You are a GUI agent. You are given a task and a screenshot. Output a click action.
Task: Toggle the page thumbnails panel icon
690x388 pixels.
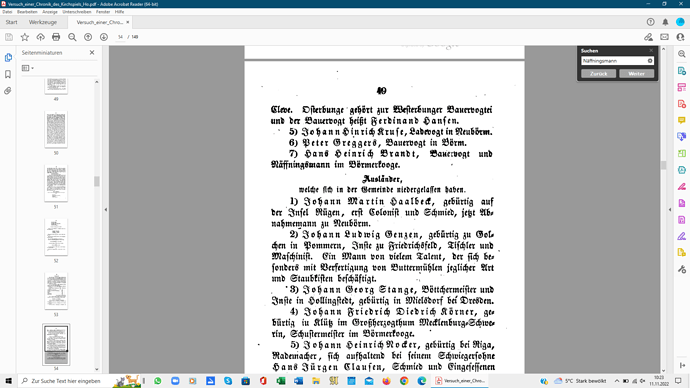pos(8,58)
